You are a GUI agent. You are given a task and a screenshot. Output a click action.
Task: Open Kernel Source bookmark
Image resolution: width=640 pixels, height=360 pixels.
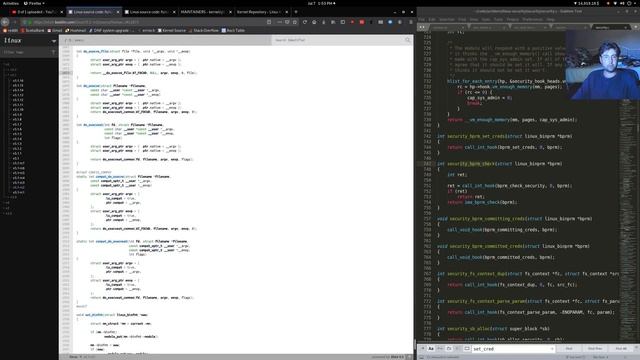coord(172,30)
